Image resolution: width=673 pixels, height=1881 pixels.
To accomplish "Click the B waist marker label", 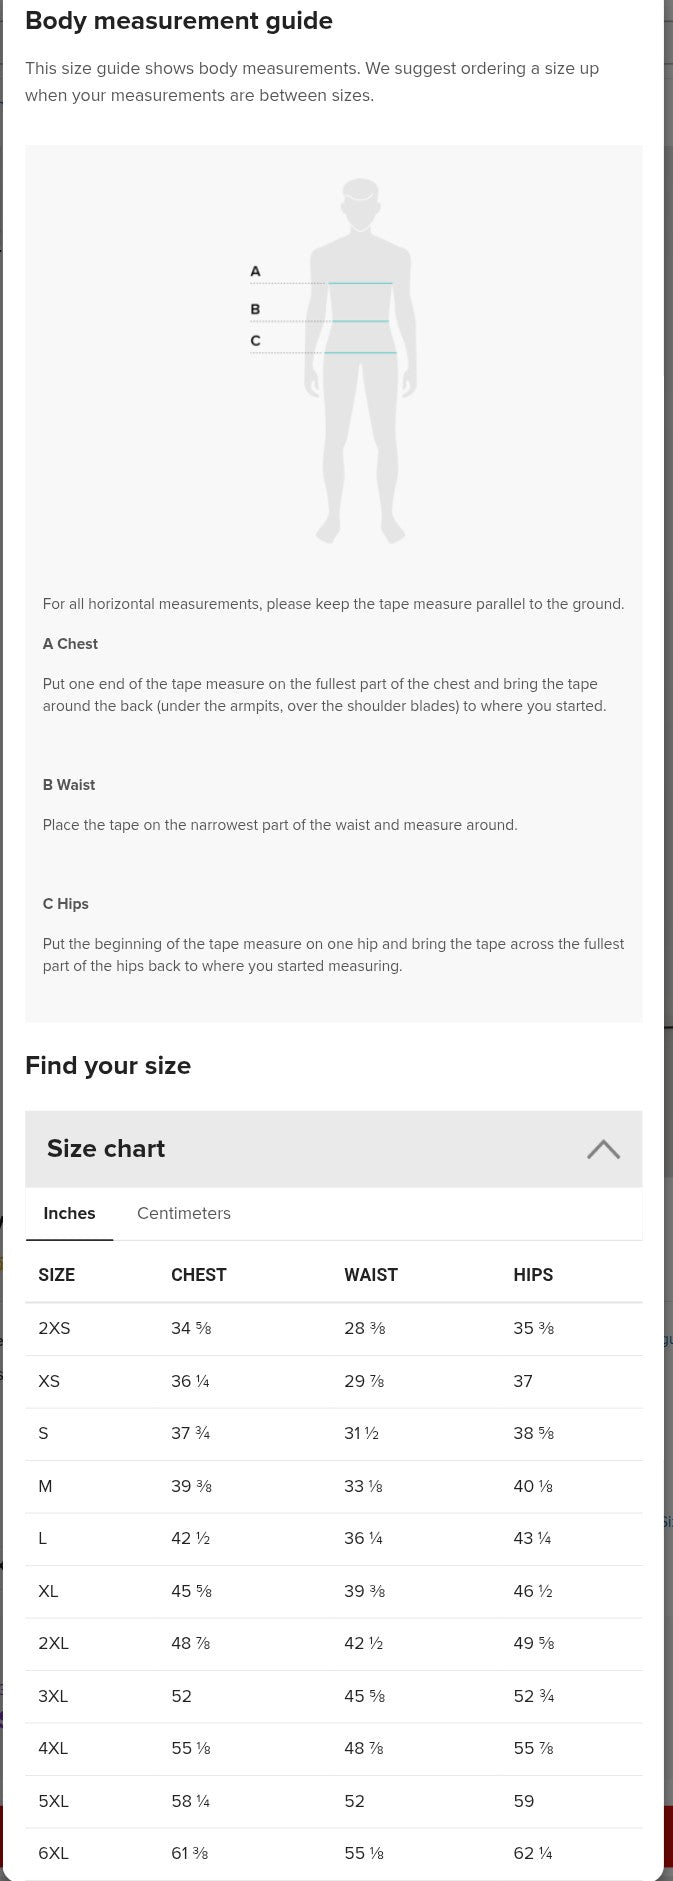I will pos(255,309).
